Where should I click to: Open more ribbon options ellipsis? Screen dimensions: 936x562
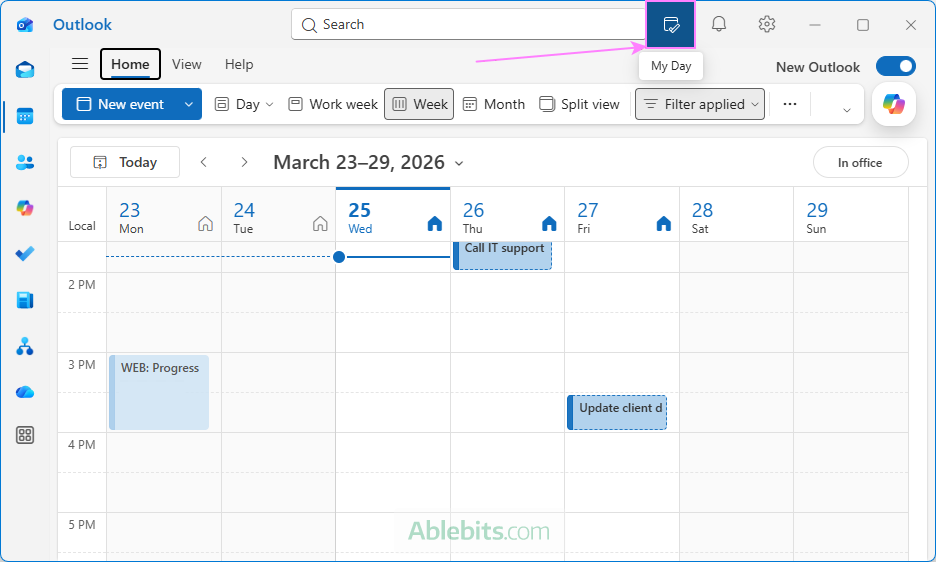tap(790, 104)
